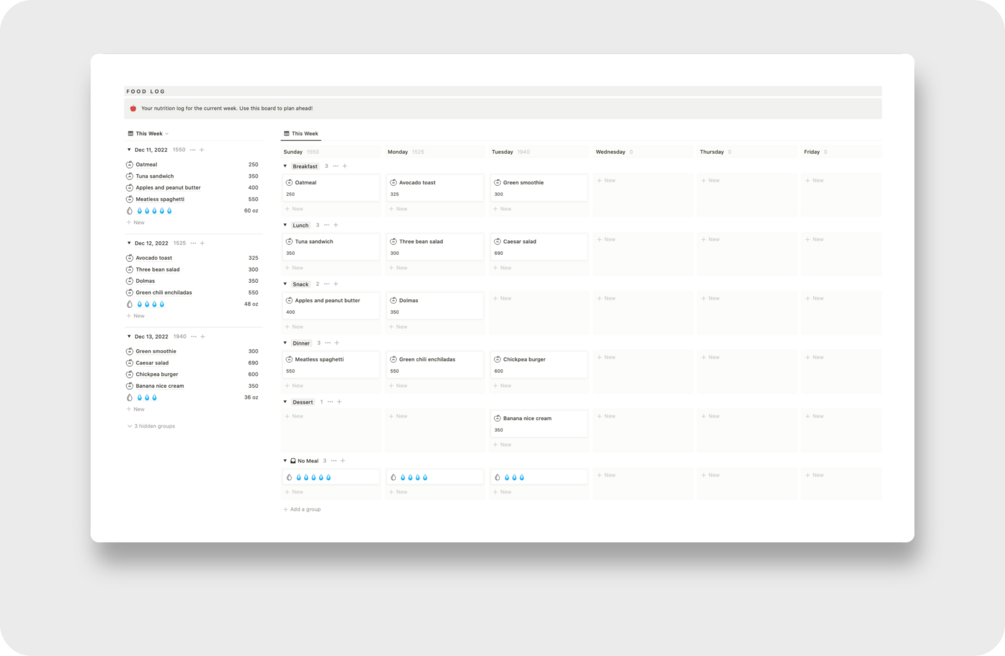1005x656 pixels.
Task: Click New in Friday's Dinner cell
Action: pyautogui.click(x=814, y=357)
